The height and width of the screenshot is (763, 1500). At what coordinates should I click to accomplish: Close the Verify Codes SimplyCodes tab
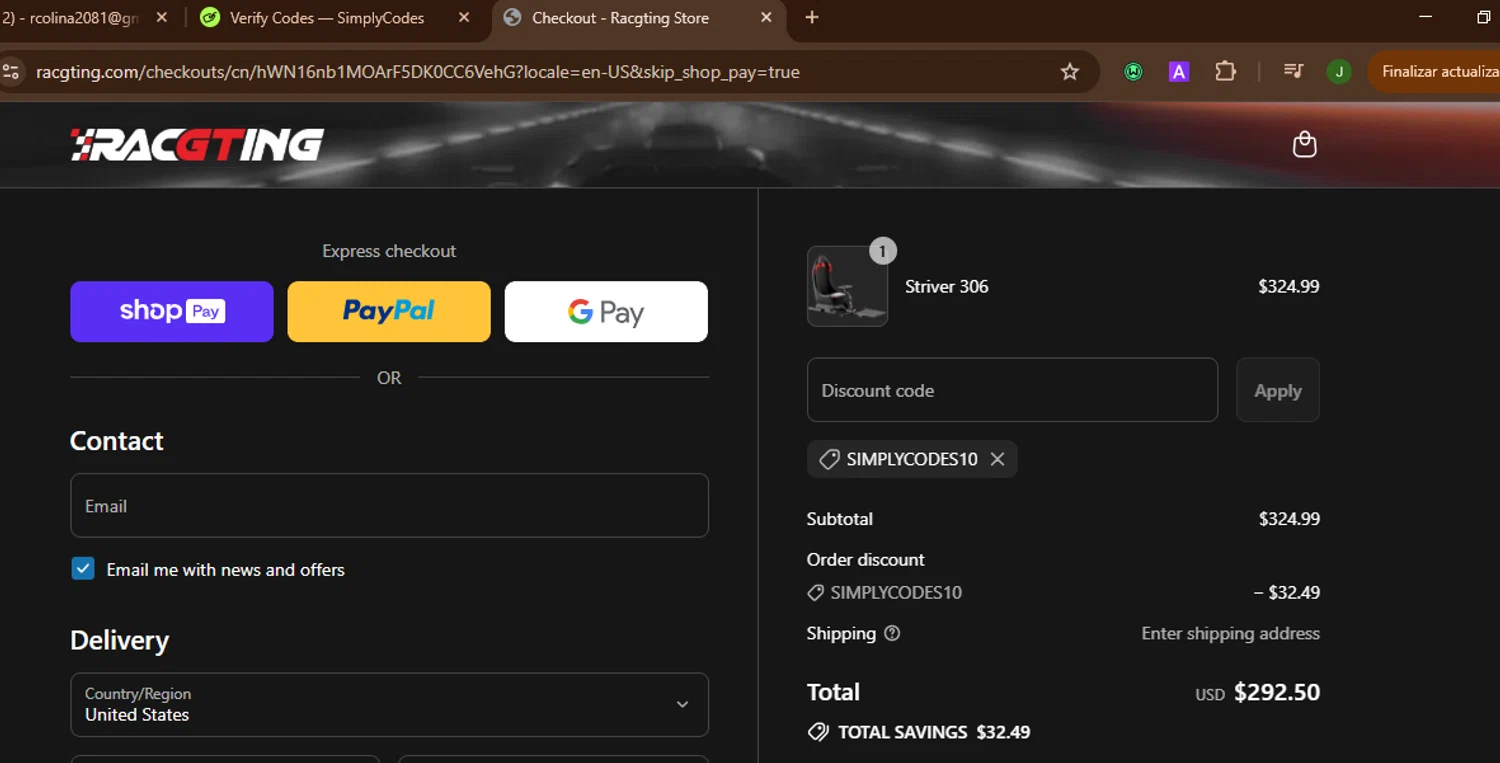click(463, 18)
